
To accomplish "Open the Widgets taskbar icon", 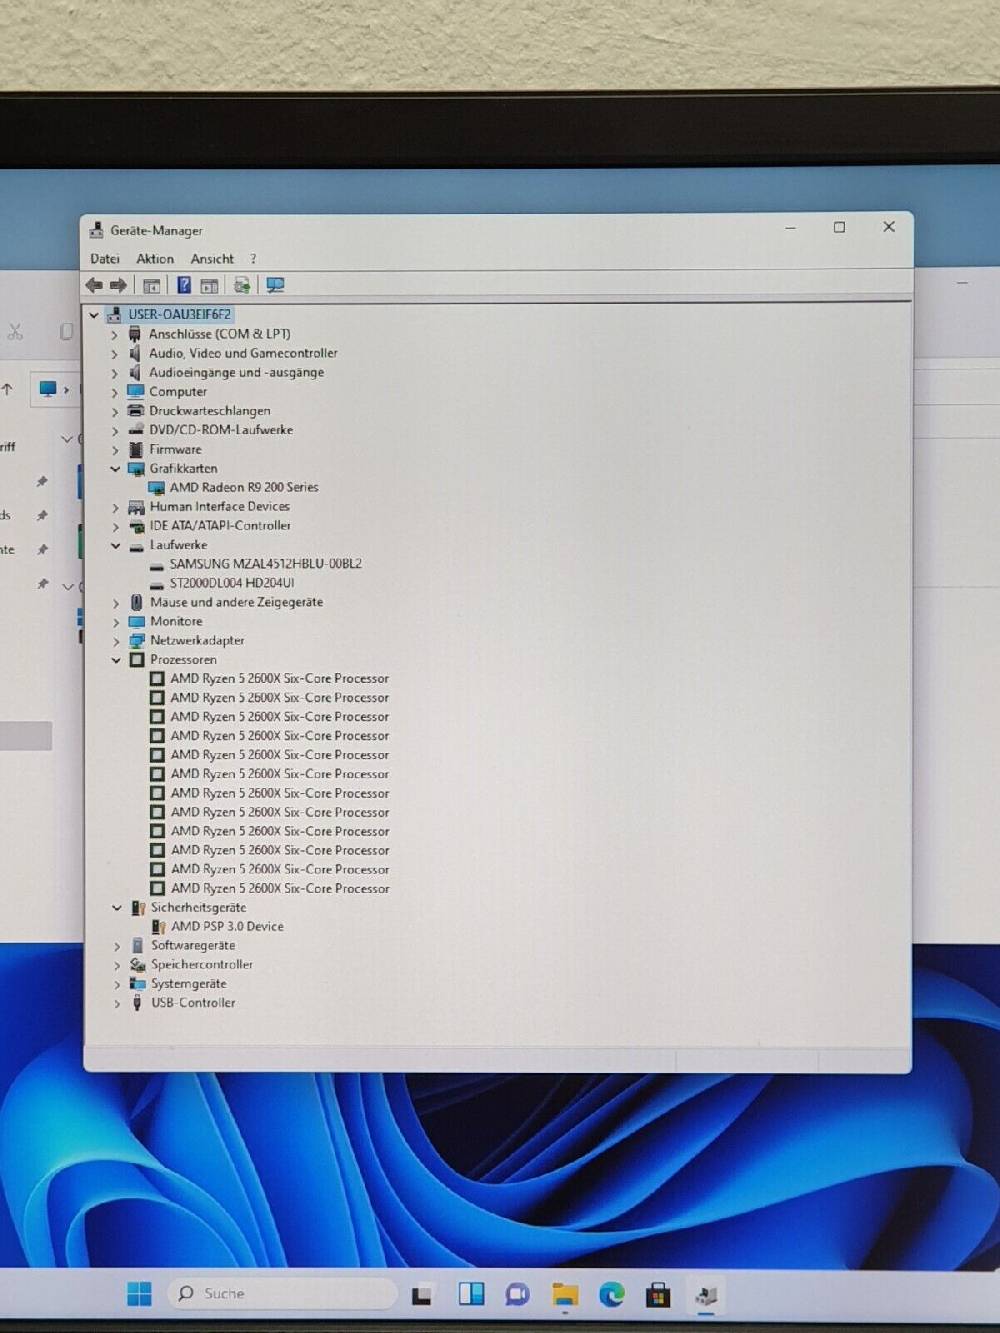I will coord(471,1295).
